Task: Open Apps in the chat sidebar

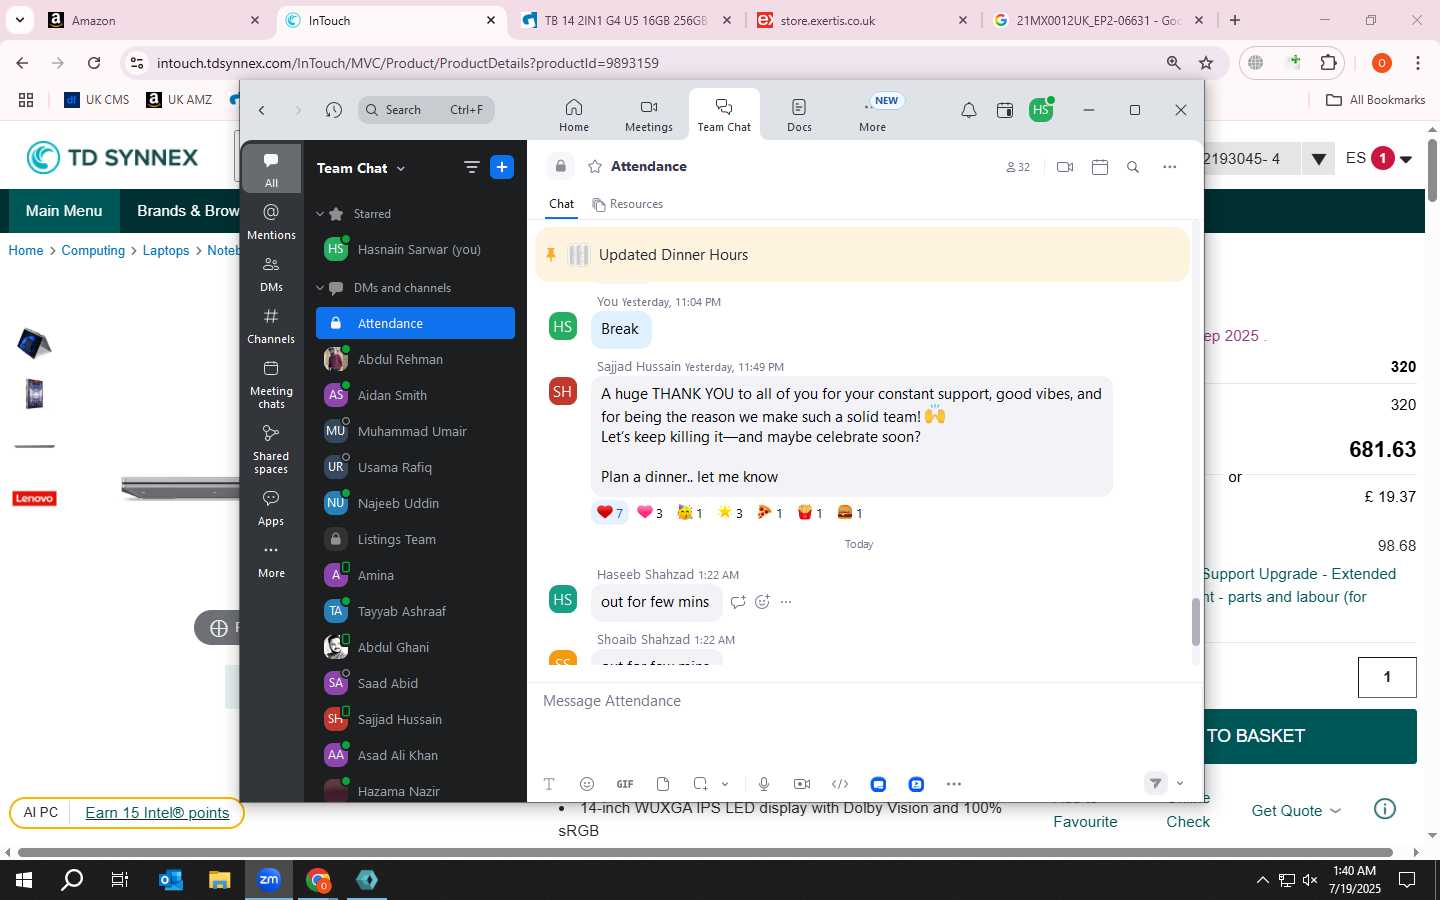Action: tap(271, 507)
